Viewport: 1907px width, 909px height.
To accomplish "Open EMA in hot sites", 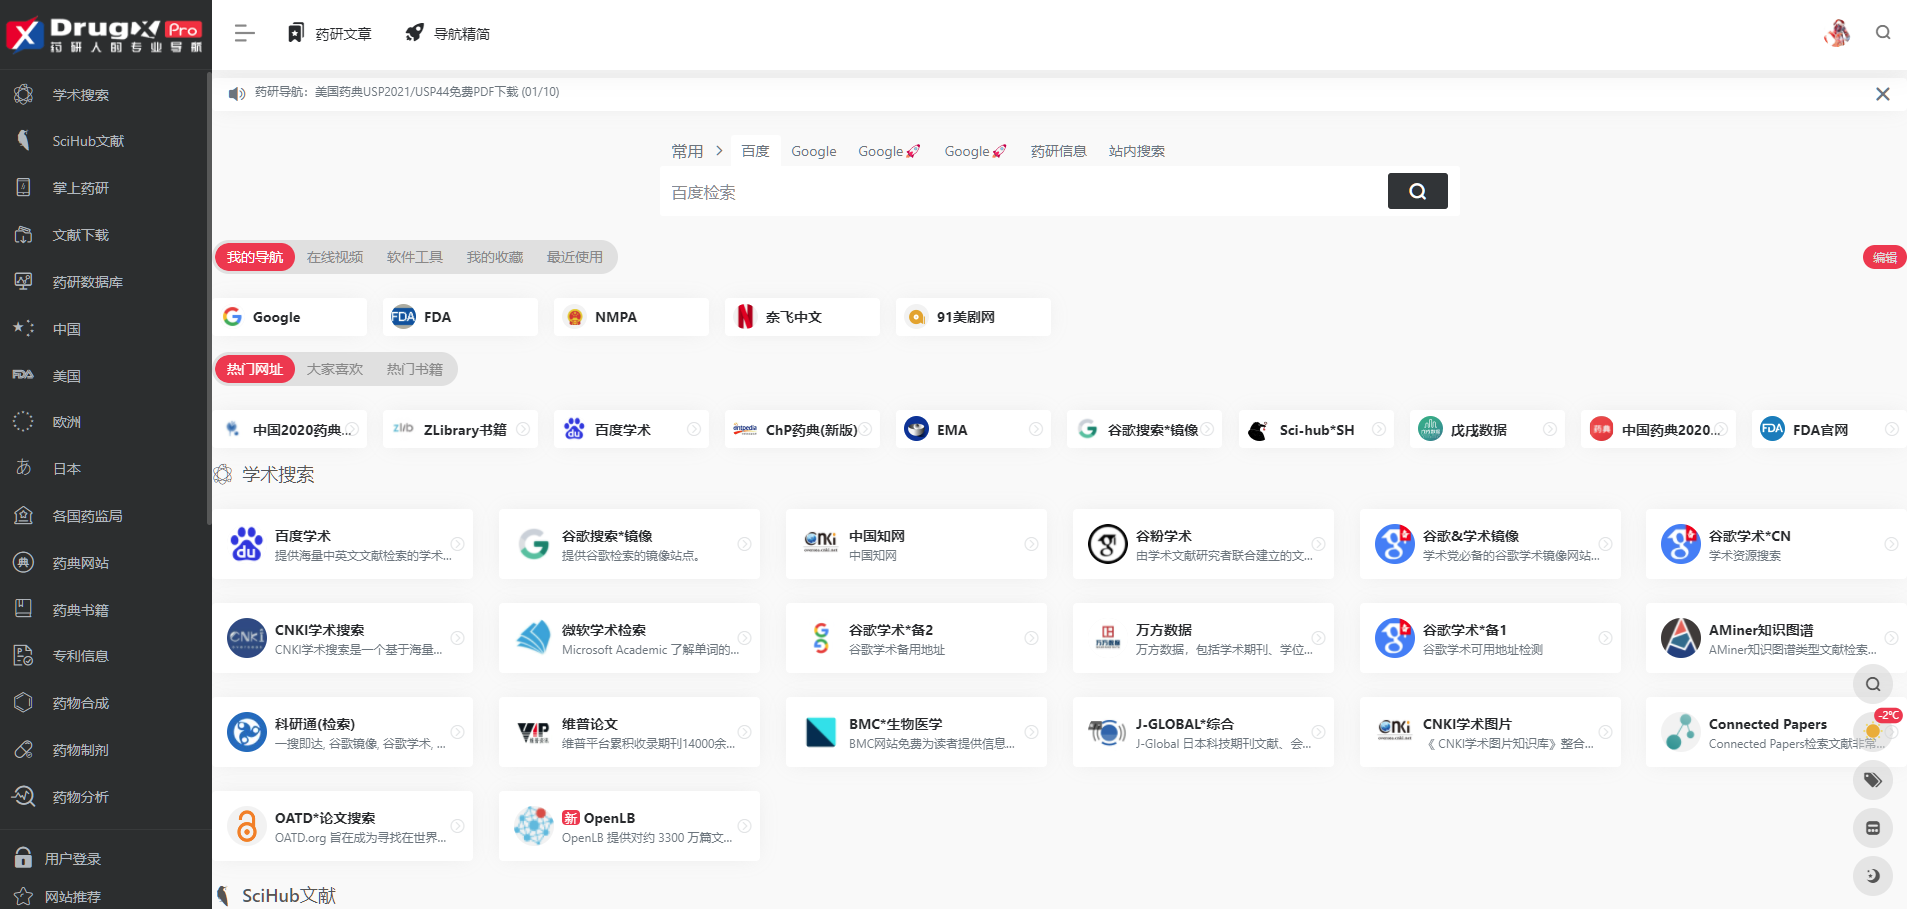I will 973,429.
